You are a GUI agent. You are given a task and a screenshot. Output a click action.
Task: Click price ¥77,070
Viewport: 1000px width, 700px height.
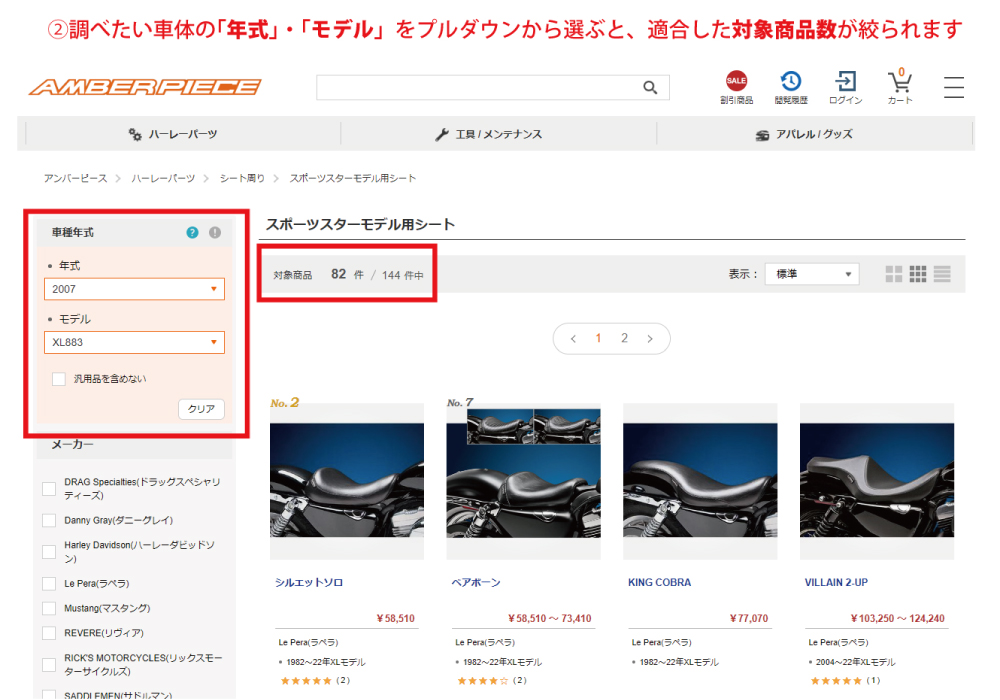point(749,618)
